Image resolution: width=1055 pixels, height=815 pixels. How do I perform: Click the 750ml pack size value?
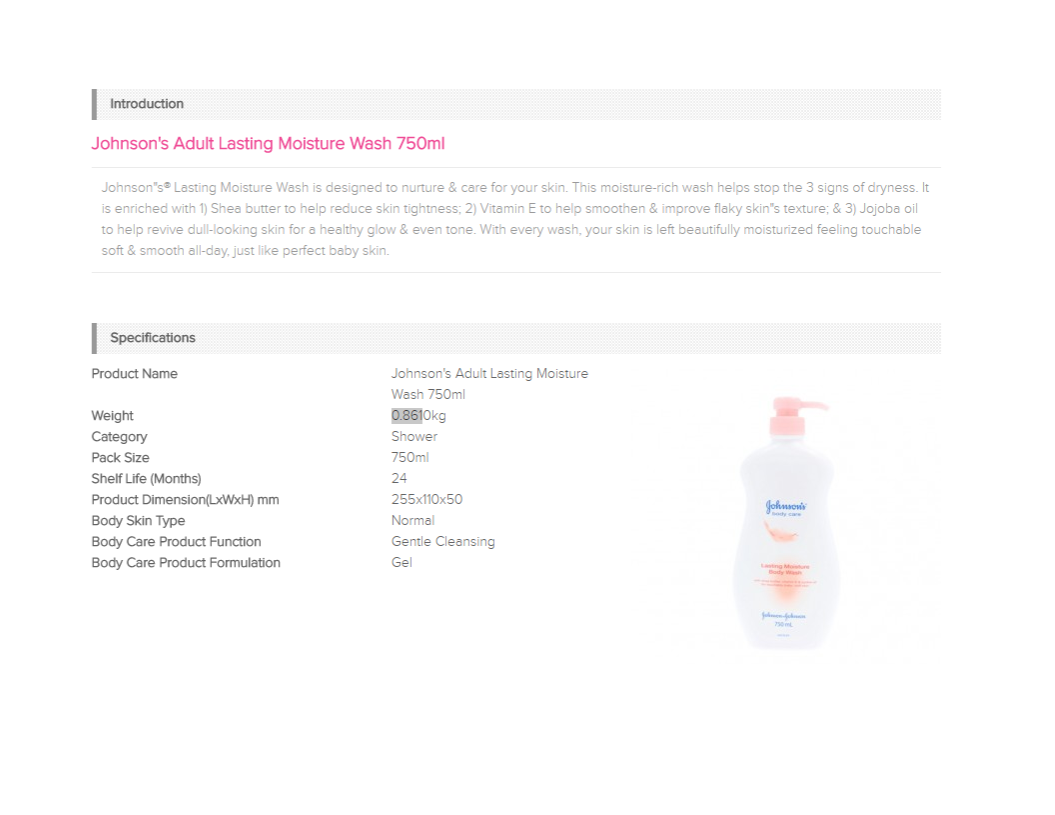point(410,458)
